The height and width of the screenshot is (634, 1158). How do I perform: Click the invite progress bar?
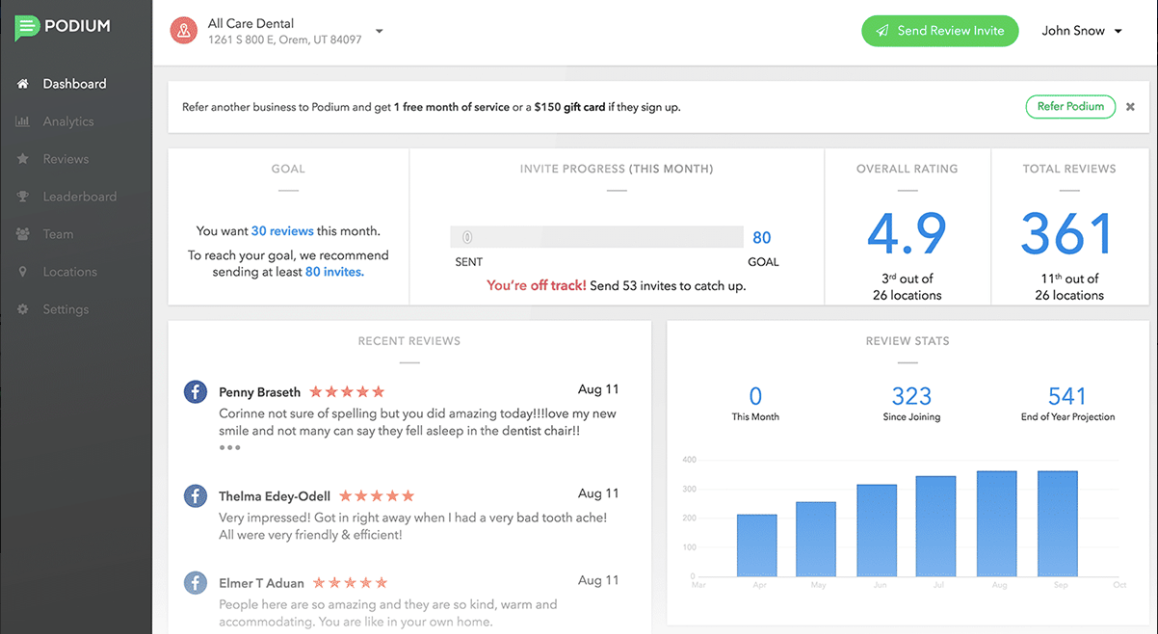click(597, 237)
